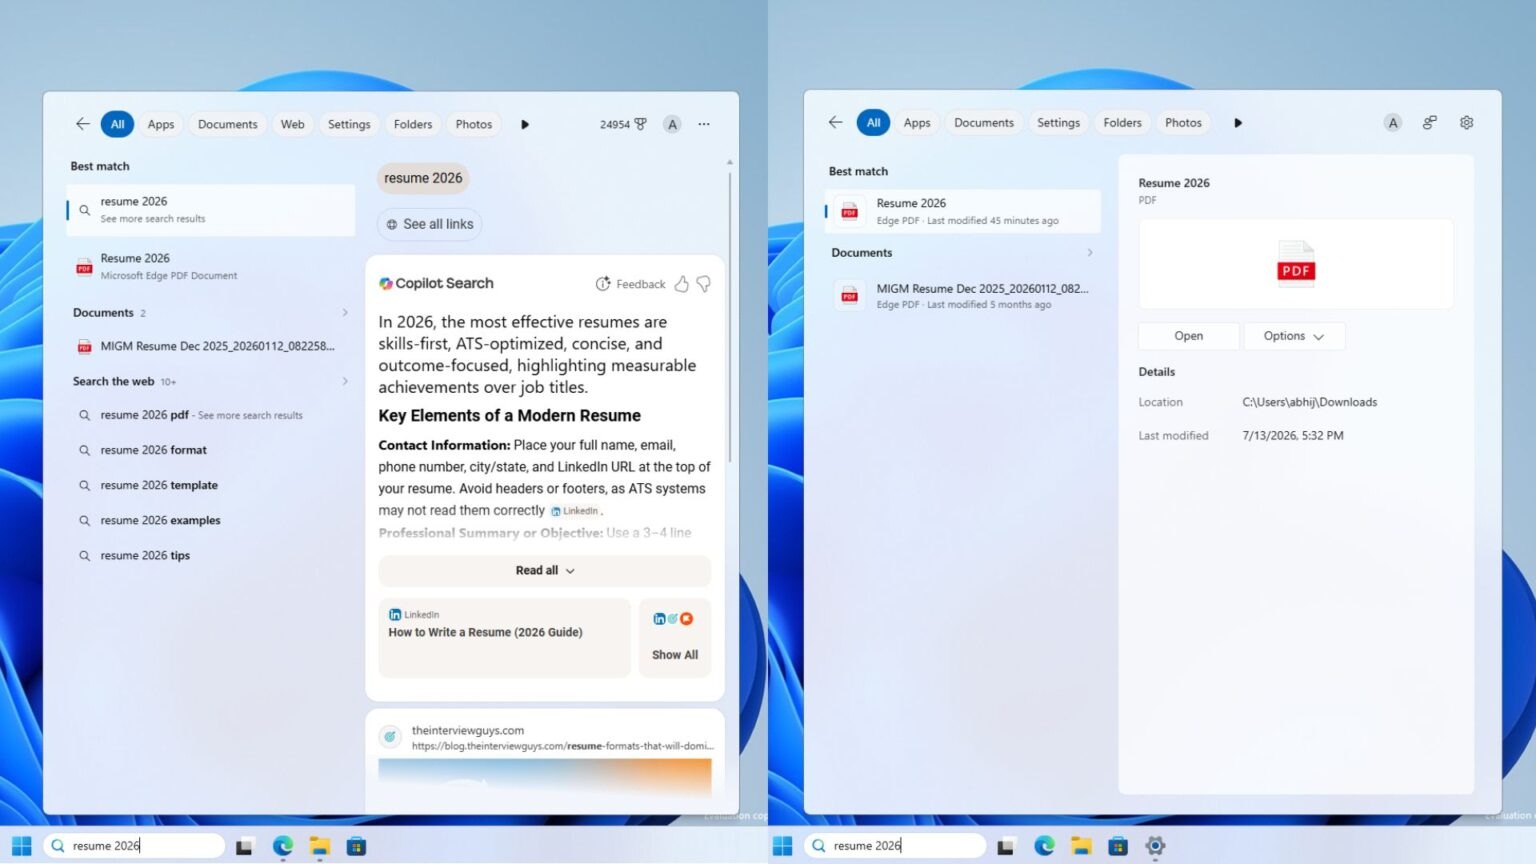Click the Open button for Resume 2026
This screenshot has width=1536, height=864.
(1188, 336)
